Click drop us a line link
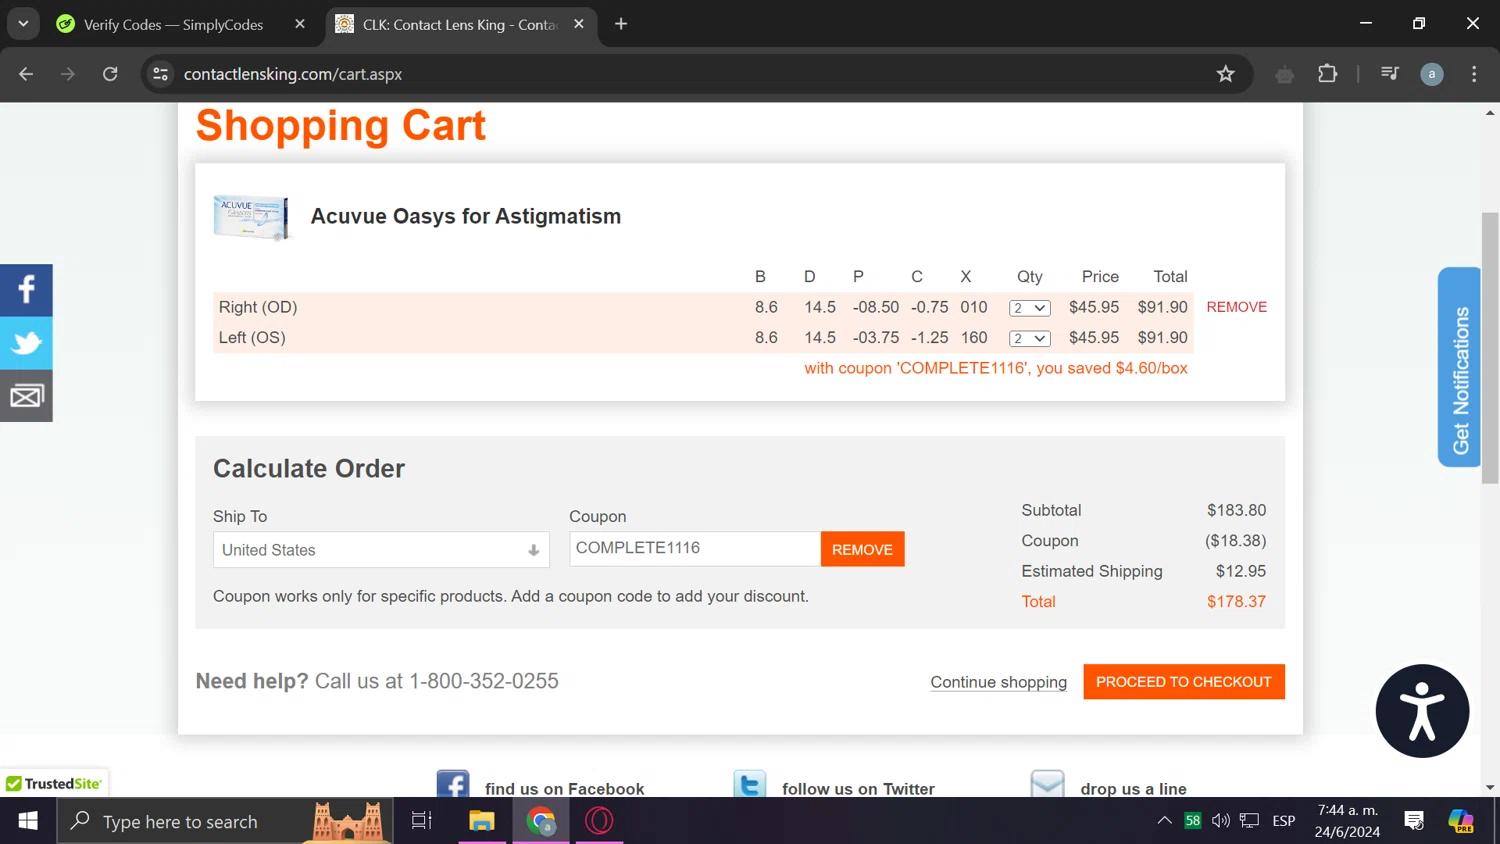Image resolution: width=1500 pixels, height=844 pixels. click(1133, 788)
